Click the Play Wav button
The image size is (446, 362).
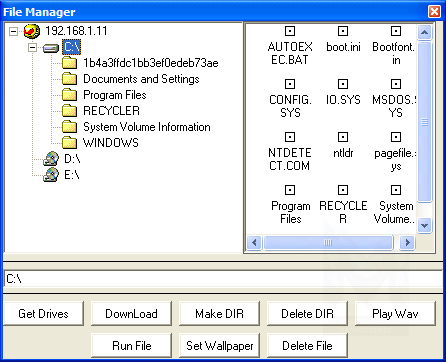[395, 313]
